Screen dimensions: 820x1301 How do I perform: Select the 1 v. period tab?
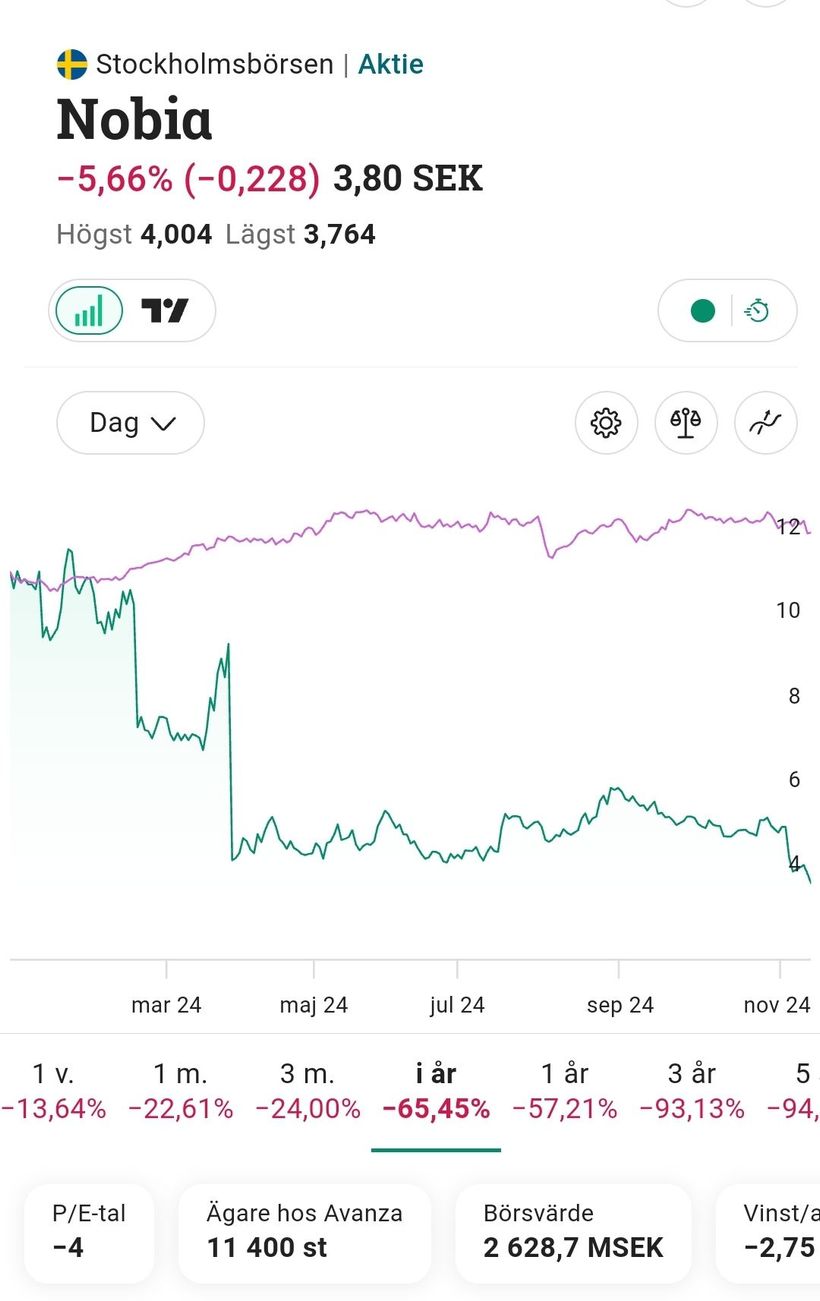[x=53, y=1090]
